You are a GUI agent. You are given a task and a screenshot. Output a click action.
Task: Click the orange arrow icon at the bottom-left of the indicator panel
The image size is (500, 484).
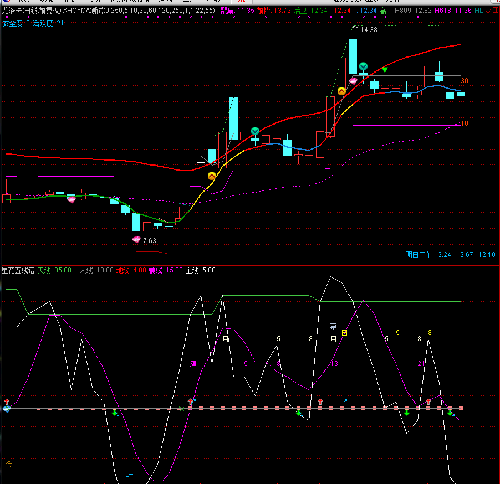pos(9,463)
